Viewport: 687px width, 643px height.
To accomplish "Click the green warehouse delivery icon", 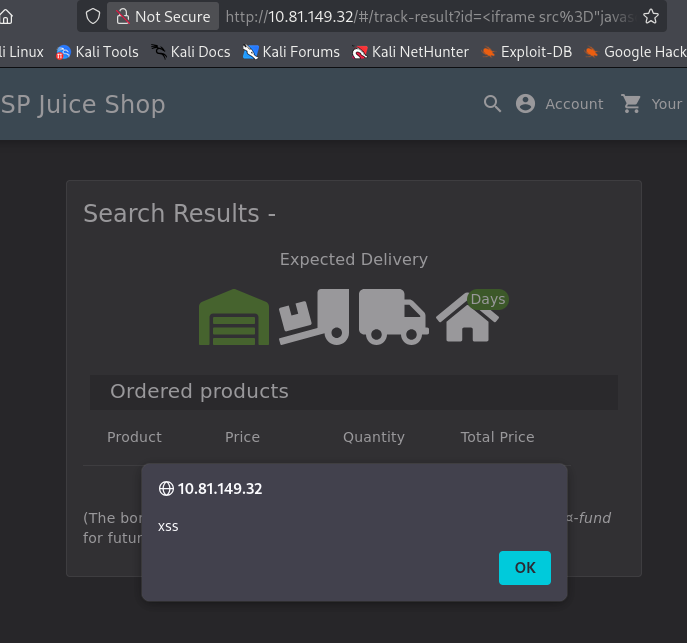I will 234,317.
